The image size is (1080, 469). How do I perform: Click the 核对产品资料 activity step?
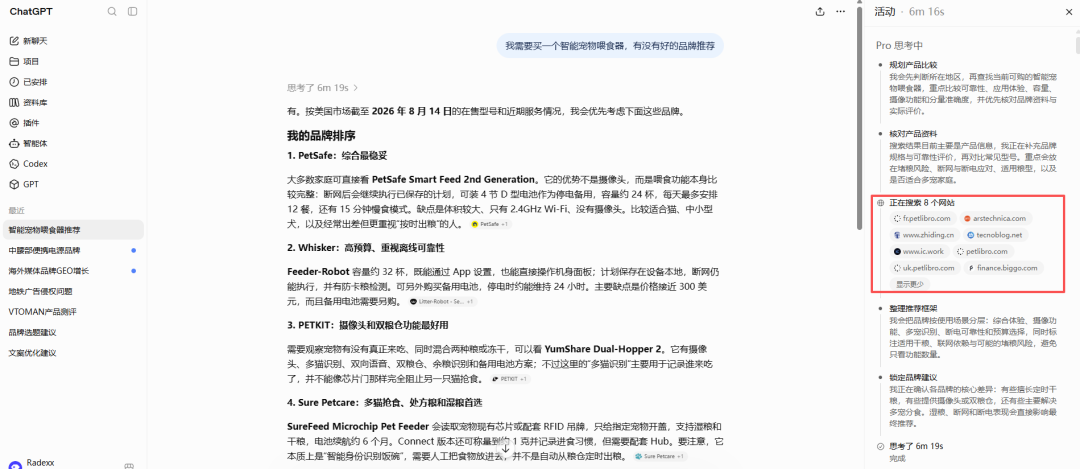point(913,134)
